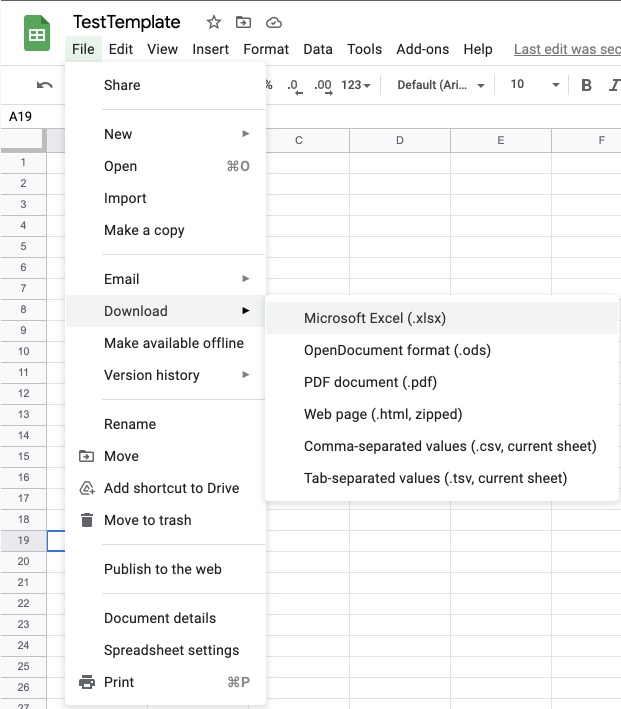Click the Add shortcut to Drive icon
The width and height of the screenshot is (621, 709).
[x=87, y=488]
